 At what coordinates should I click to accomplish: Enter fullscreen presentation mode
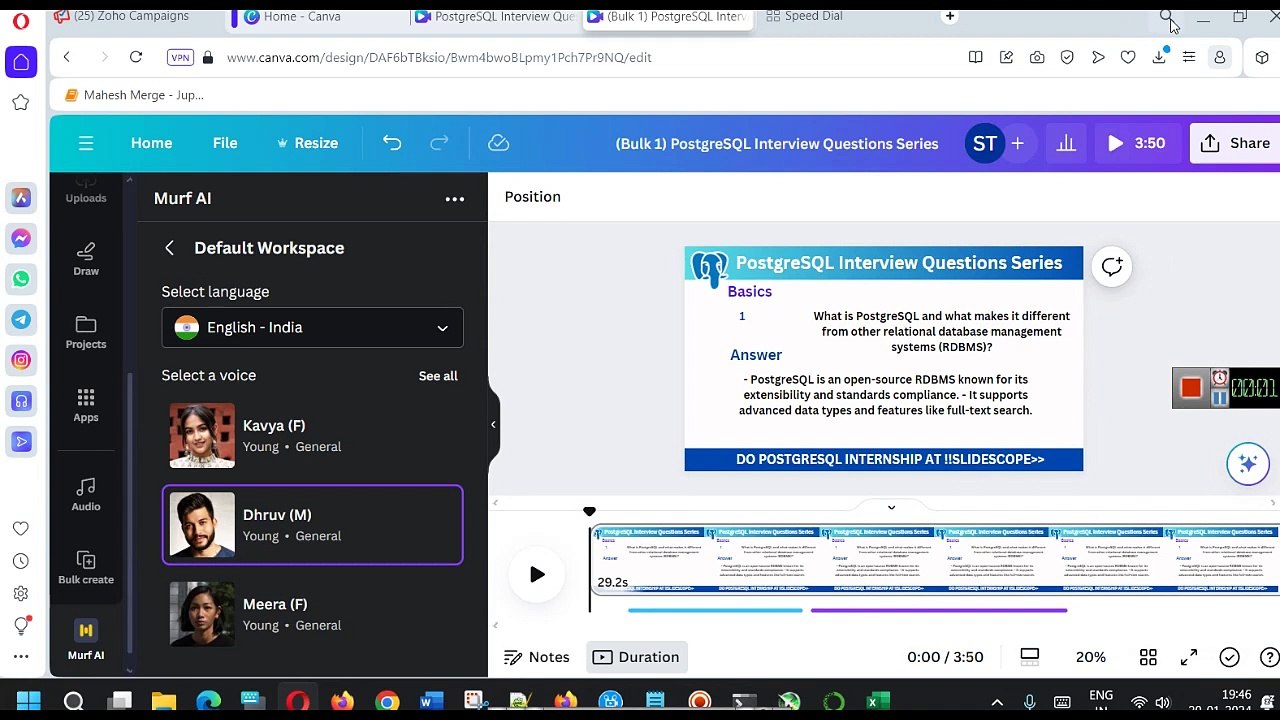point(1189,657)
